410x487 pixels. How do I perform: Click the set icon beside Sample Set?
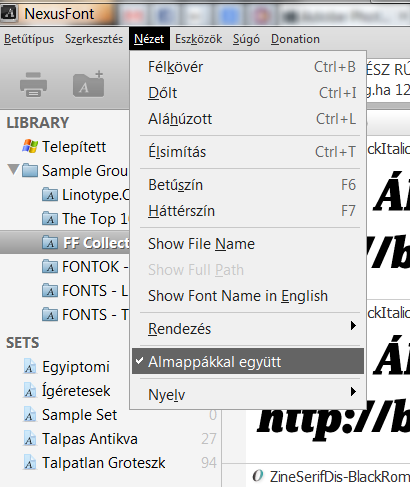(x=30, y=415)
